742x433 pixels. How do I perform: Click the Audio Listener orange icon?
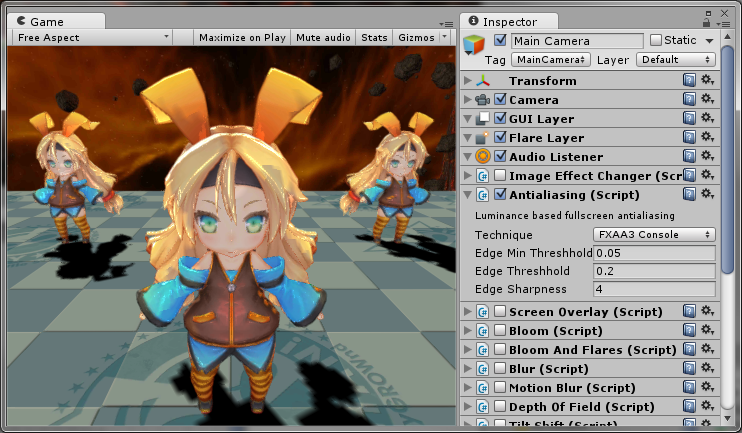483,156
